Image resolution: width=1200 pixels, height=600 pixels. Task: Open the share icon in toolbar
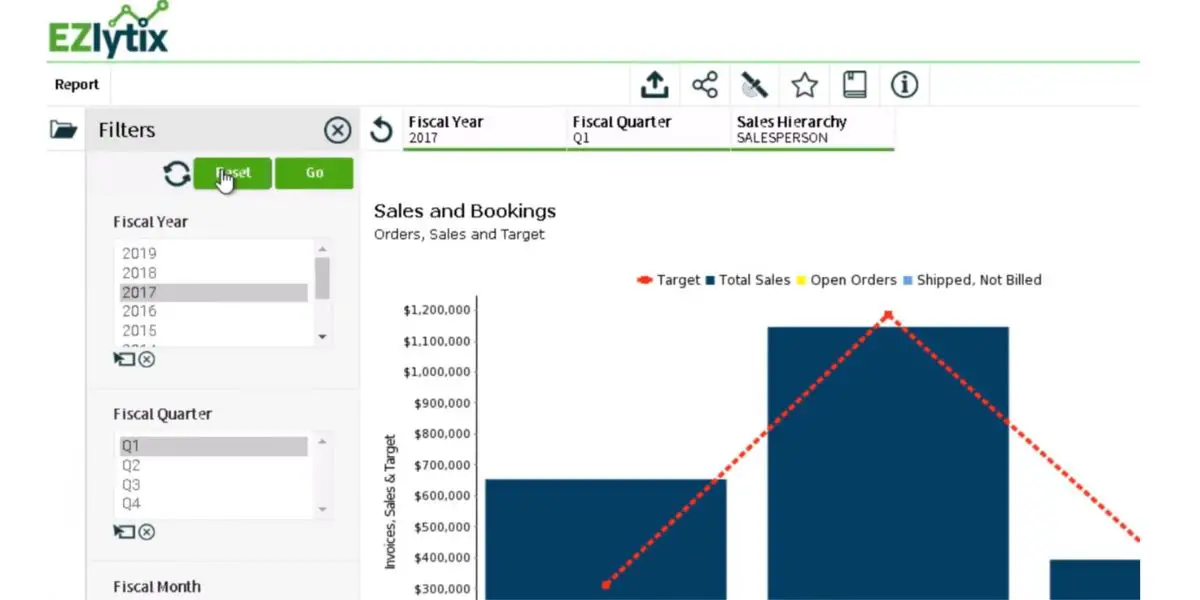tap(705, 85)
